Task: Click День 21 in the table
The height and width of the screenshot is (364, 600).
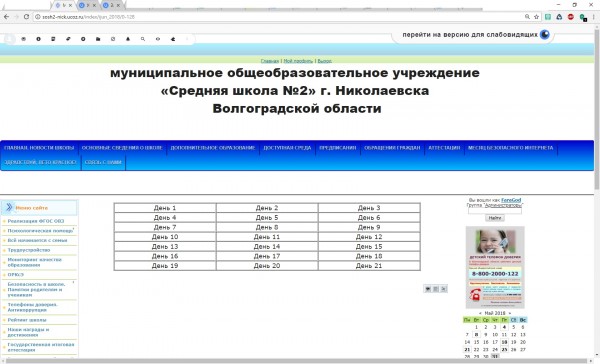Action: 369,266
